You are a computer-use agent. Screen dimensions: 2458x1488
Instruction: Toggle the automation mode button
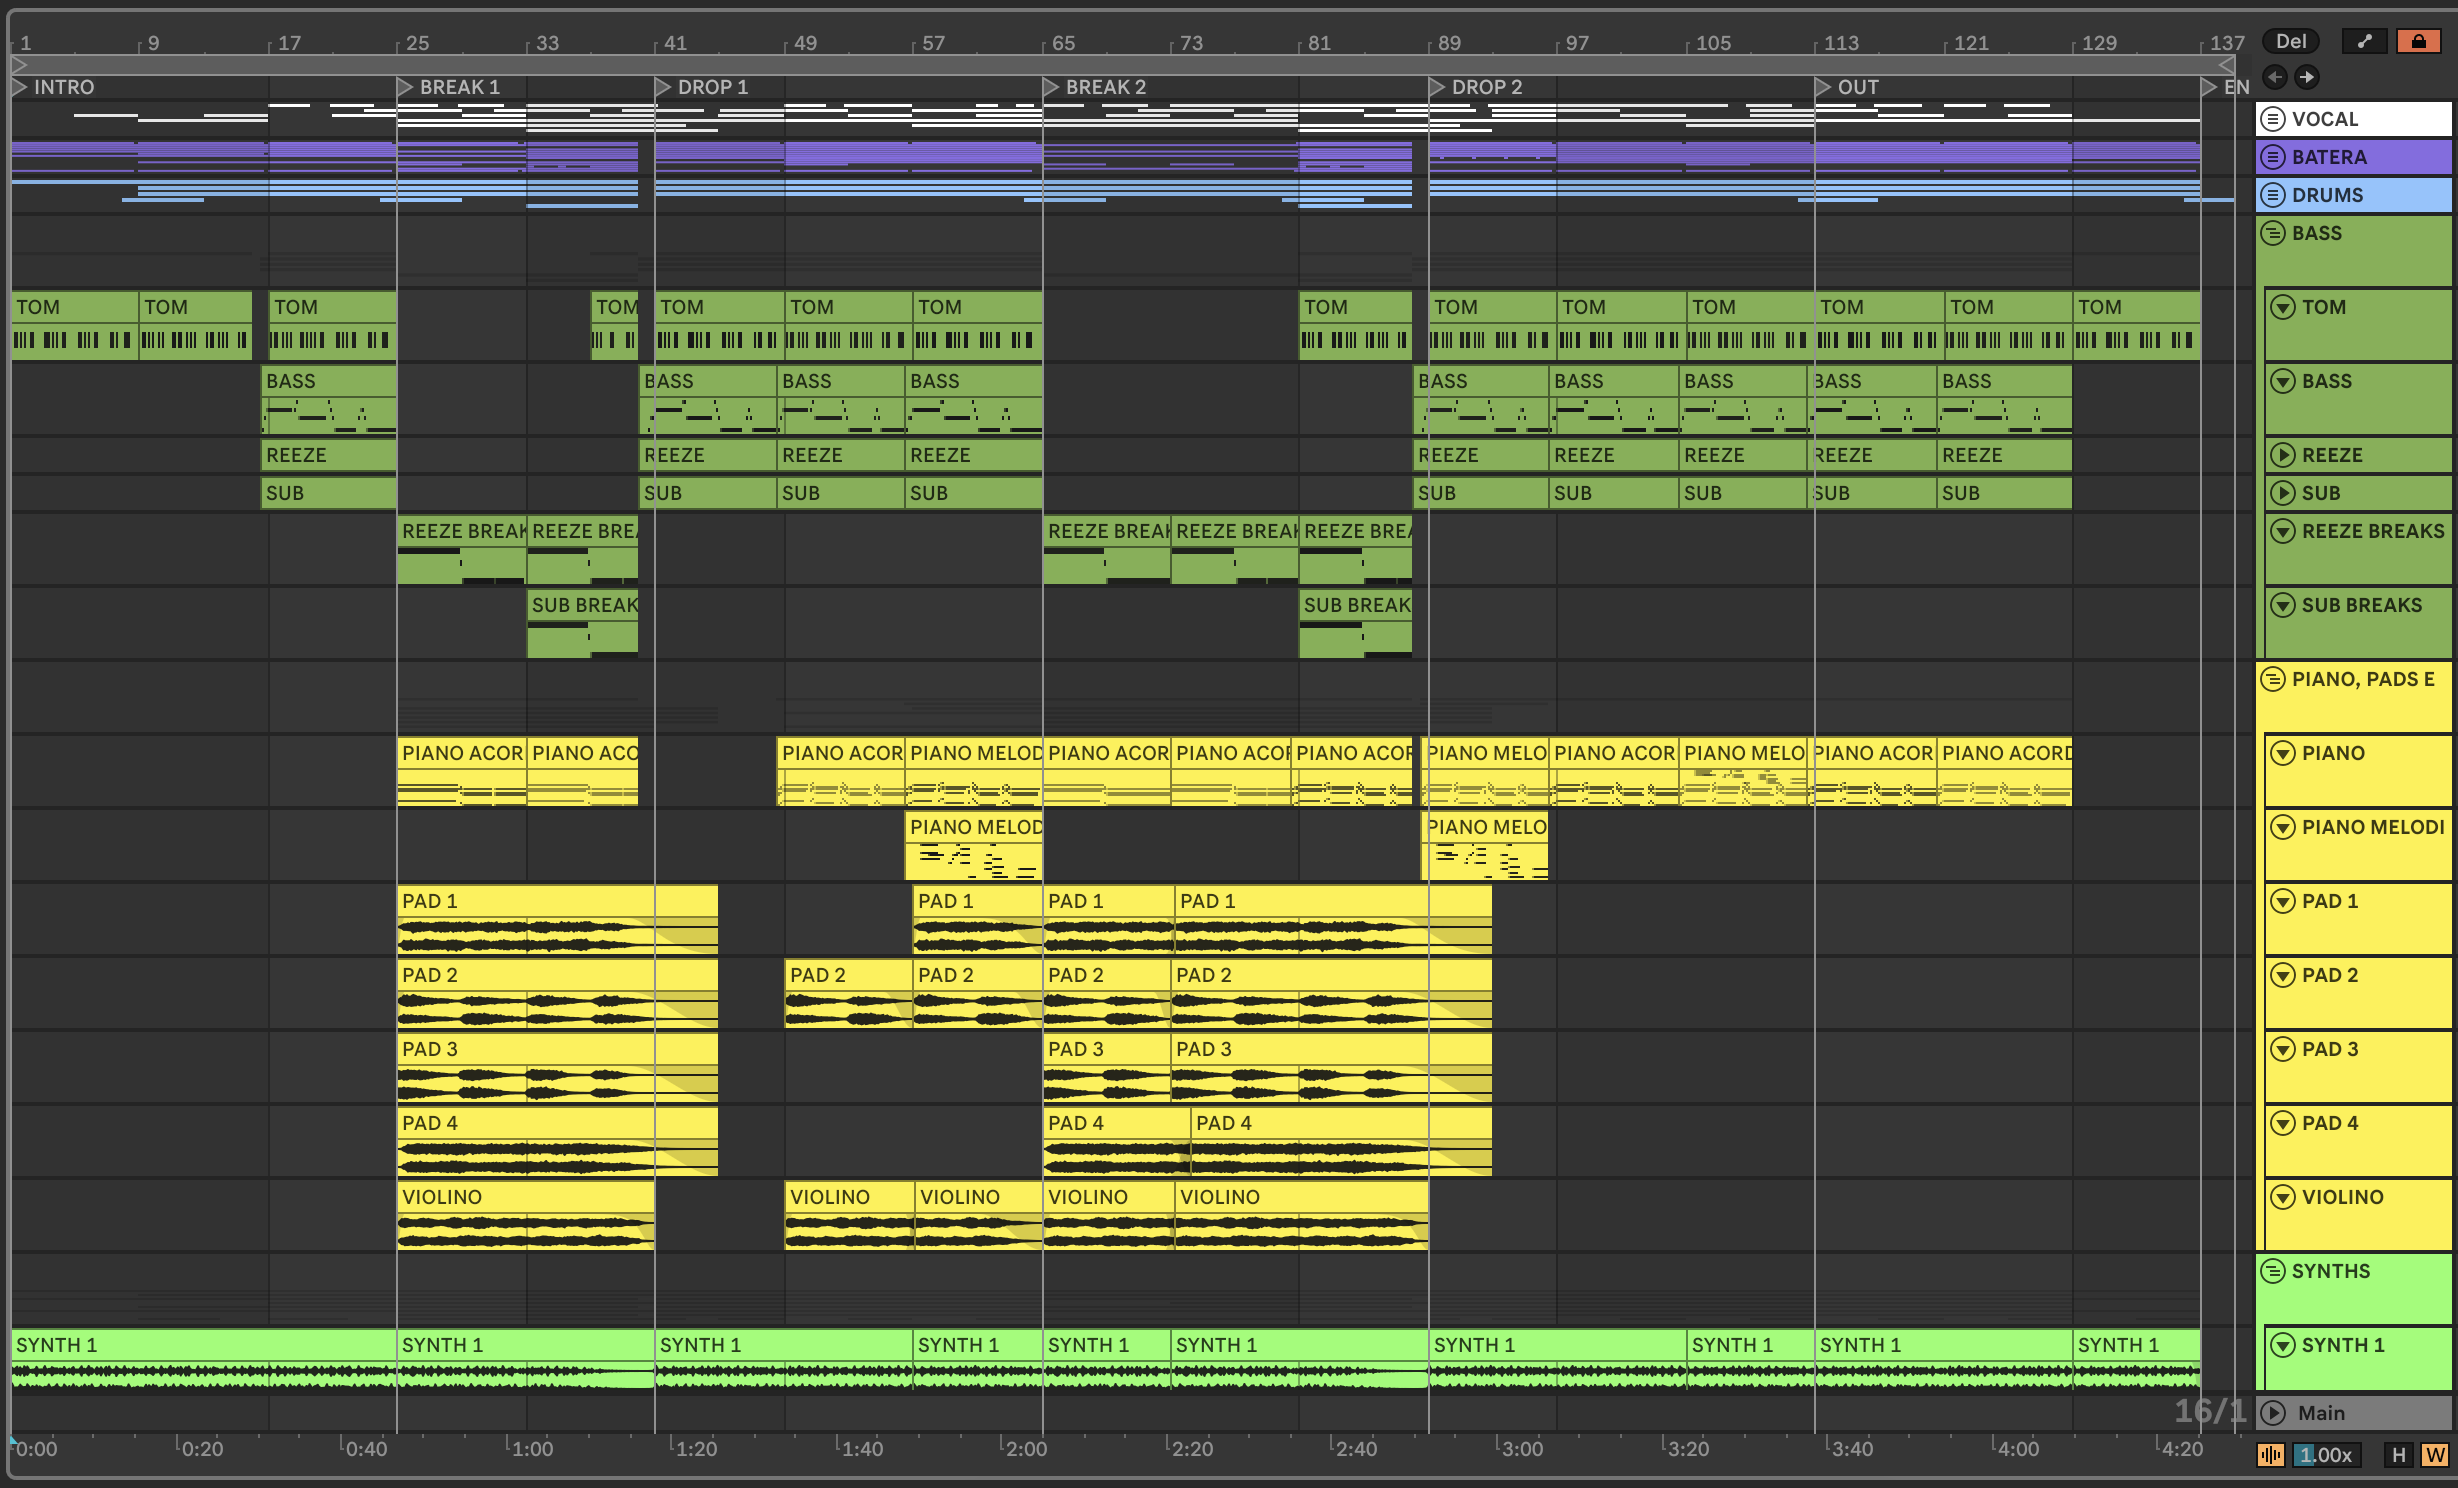click(2364, 41)
